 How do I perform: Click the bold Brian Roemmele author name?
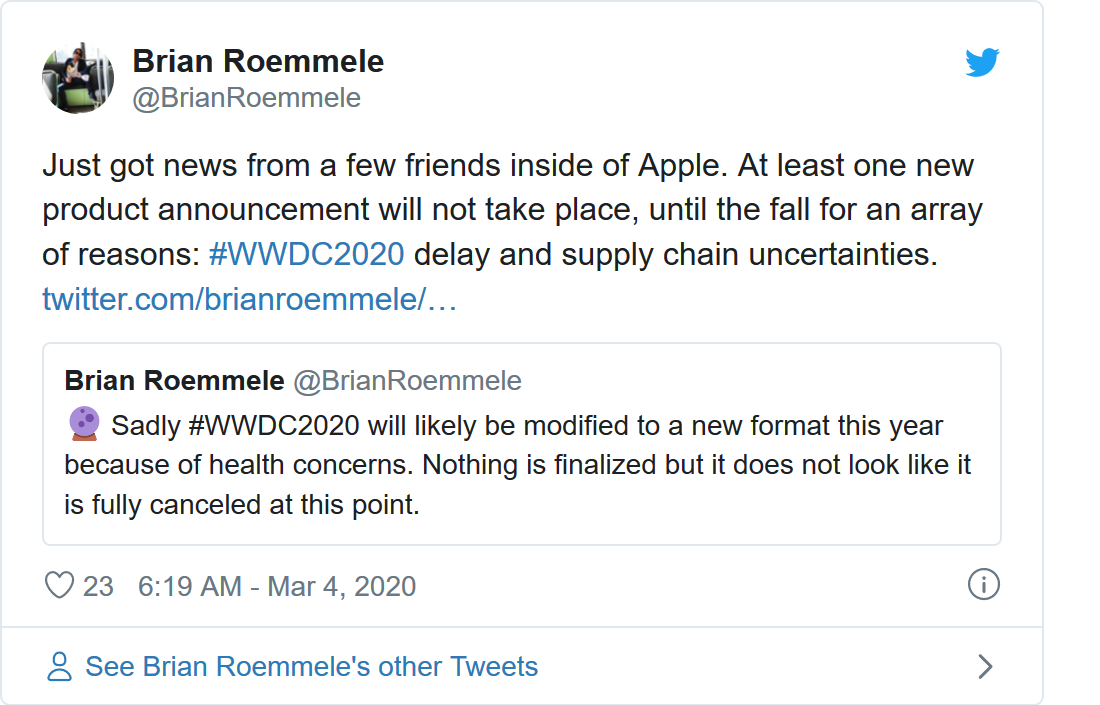(x=258, y=61)
